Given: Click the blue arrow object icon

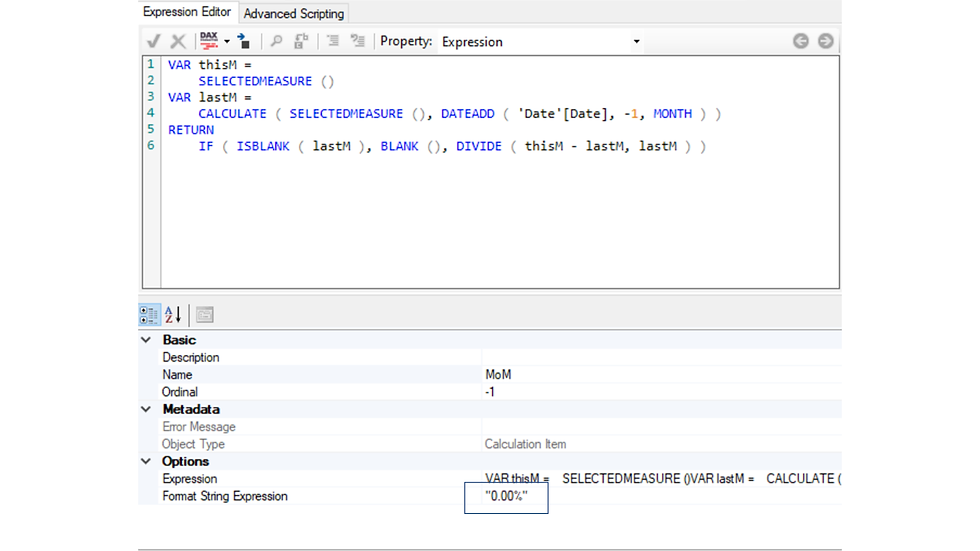Looking at the screenshot, I should coord(244,41).
